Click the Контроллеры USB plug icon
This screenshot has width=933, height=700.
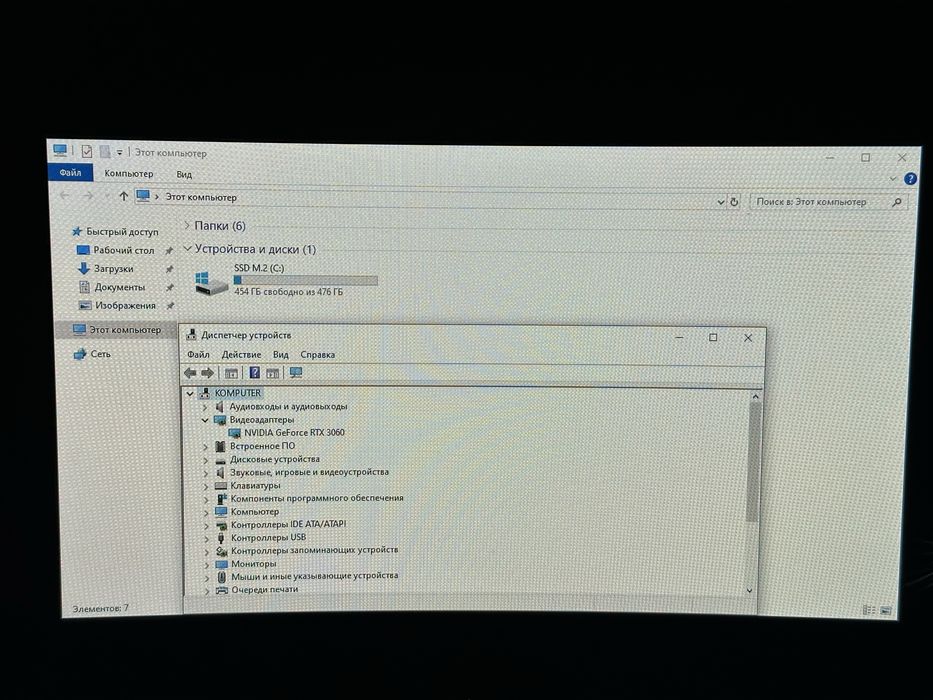tap(221, 538)
